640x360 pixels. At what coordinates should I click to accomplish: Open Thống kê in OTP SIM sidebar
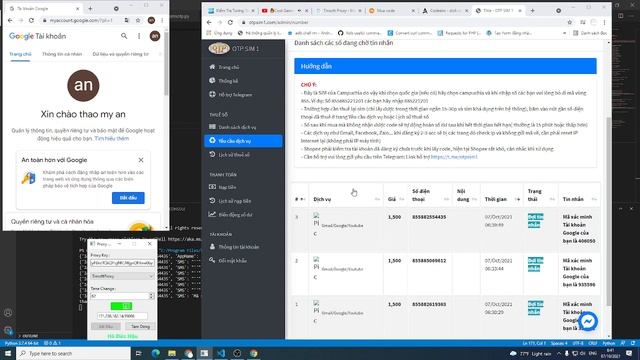pyautogui.click(x=228, y=81)
